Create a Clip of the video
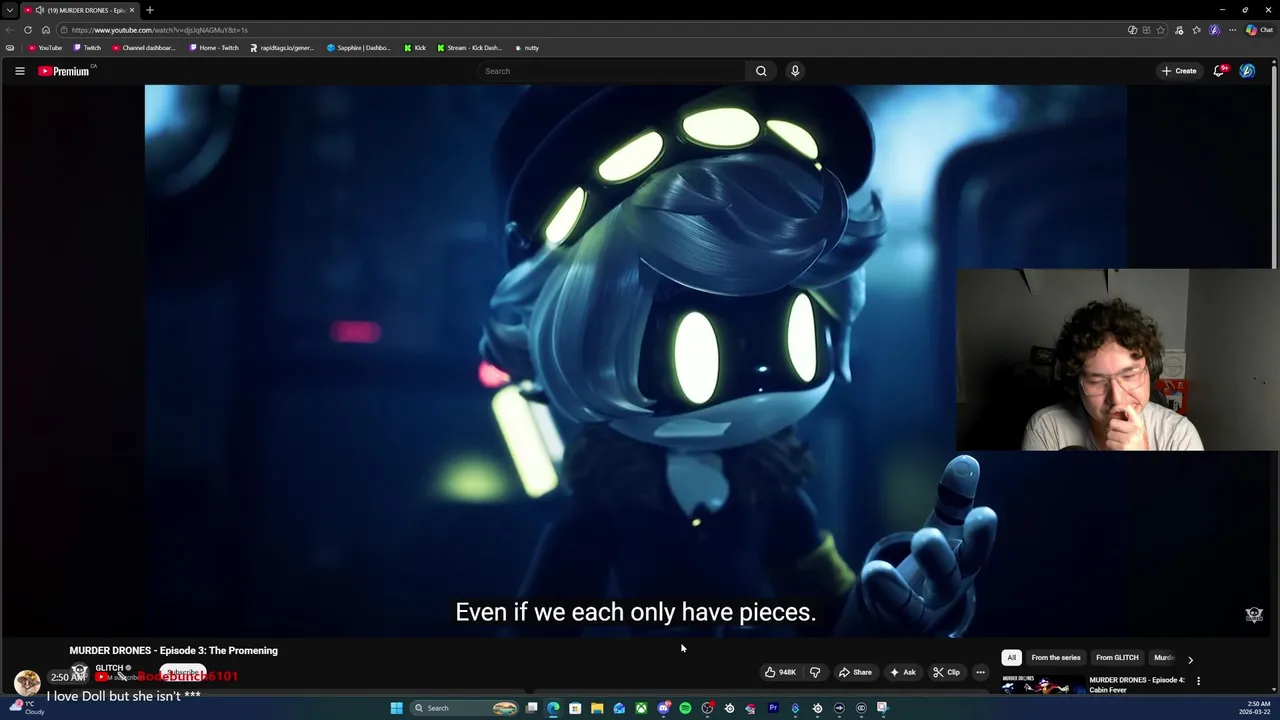 pos(946,672)
